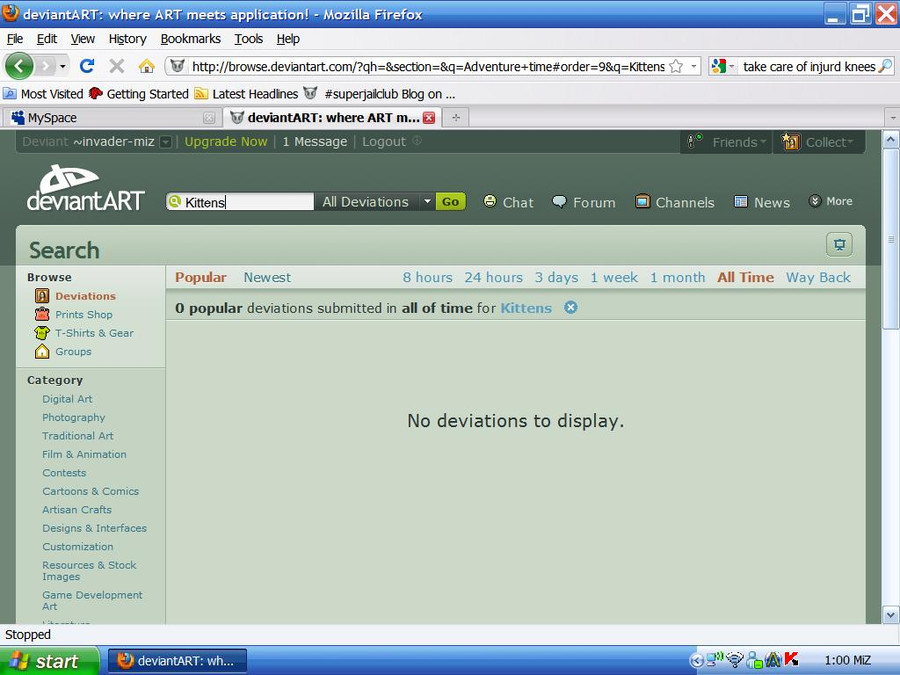Choose the Digital Art category
The height and width of the screenshot is (675, 900).
[x=67, y=399]
